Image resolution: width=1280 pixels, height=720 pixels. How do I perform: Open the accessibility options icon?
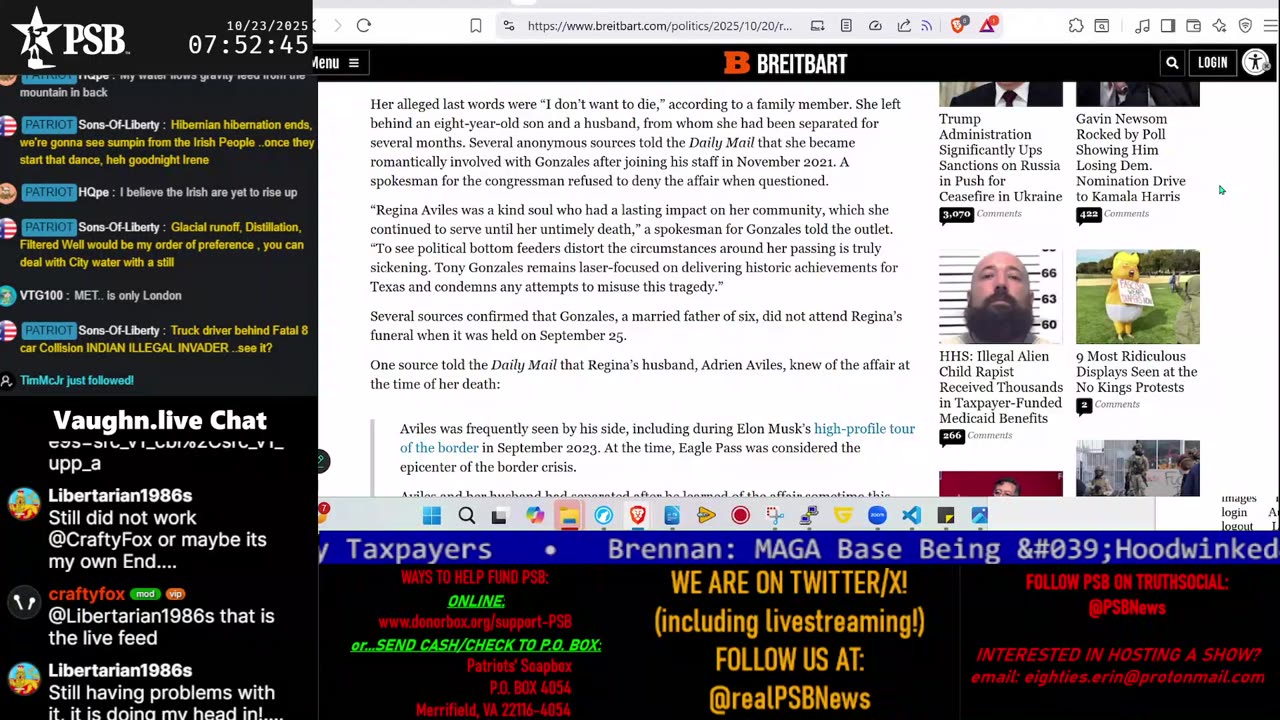click(x=1256, y=62)
